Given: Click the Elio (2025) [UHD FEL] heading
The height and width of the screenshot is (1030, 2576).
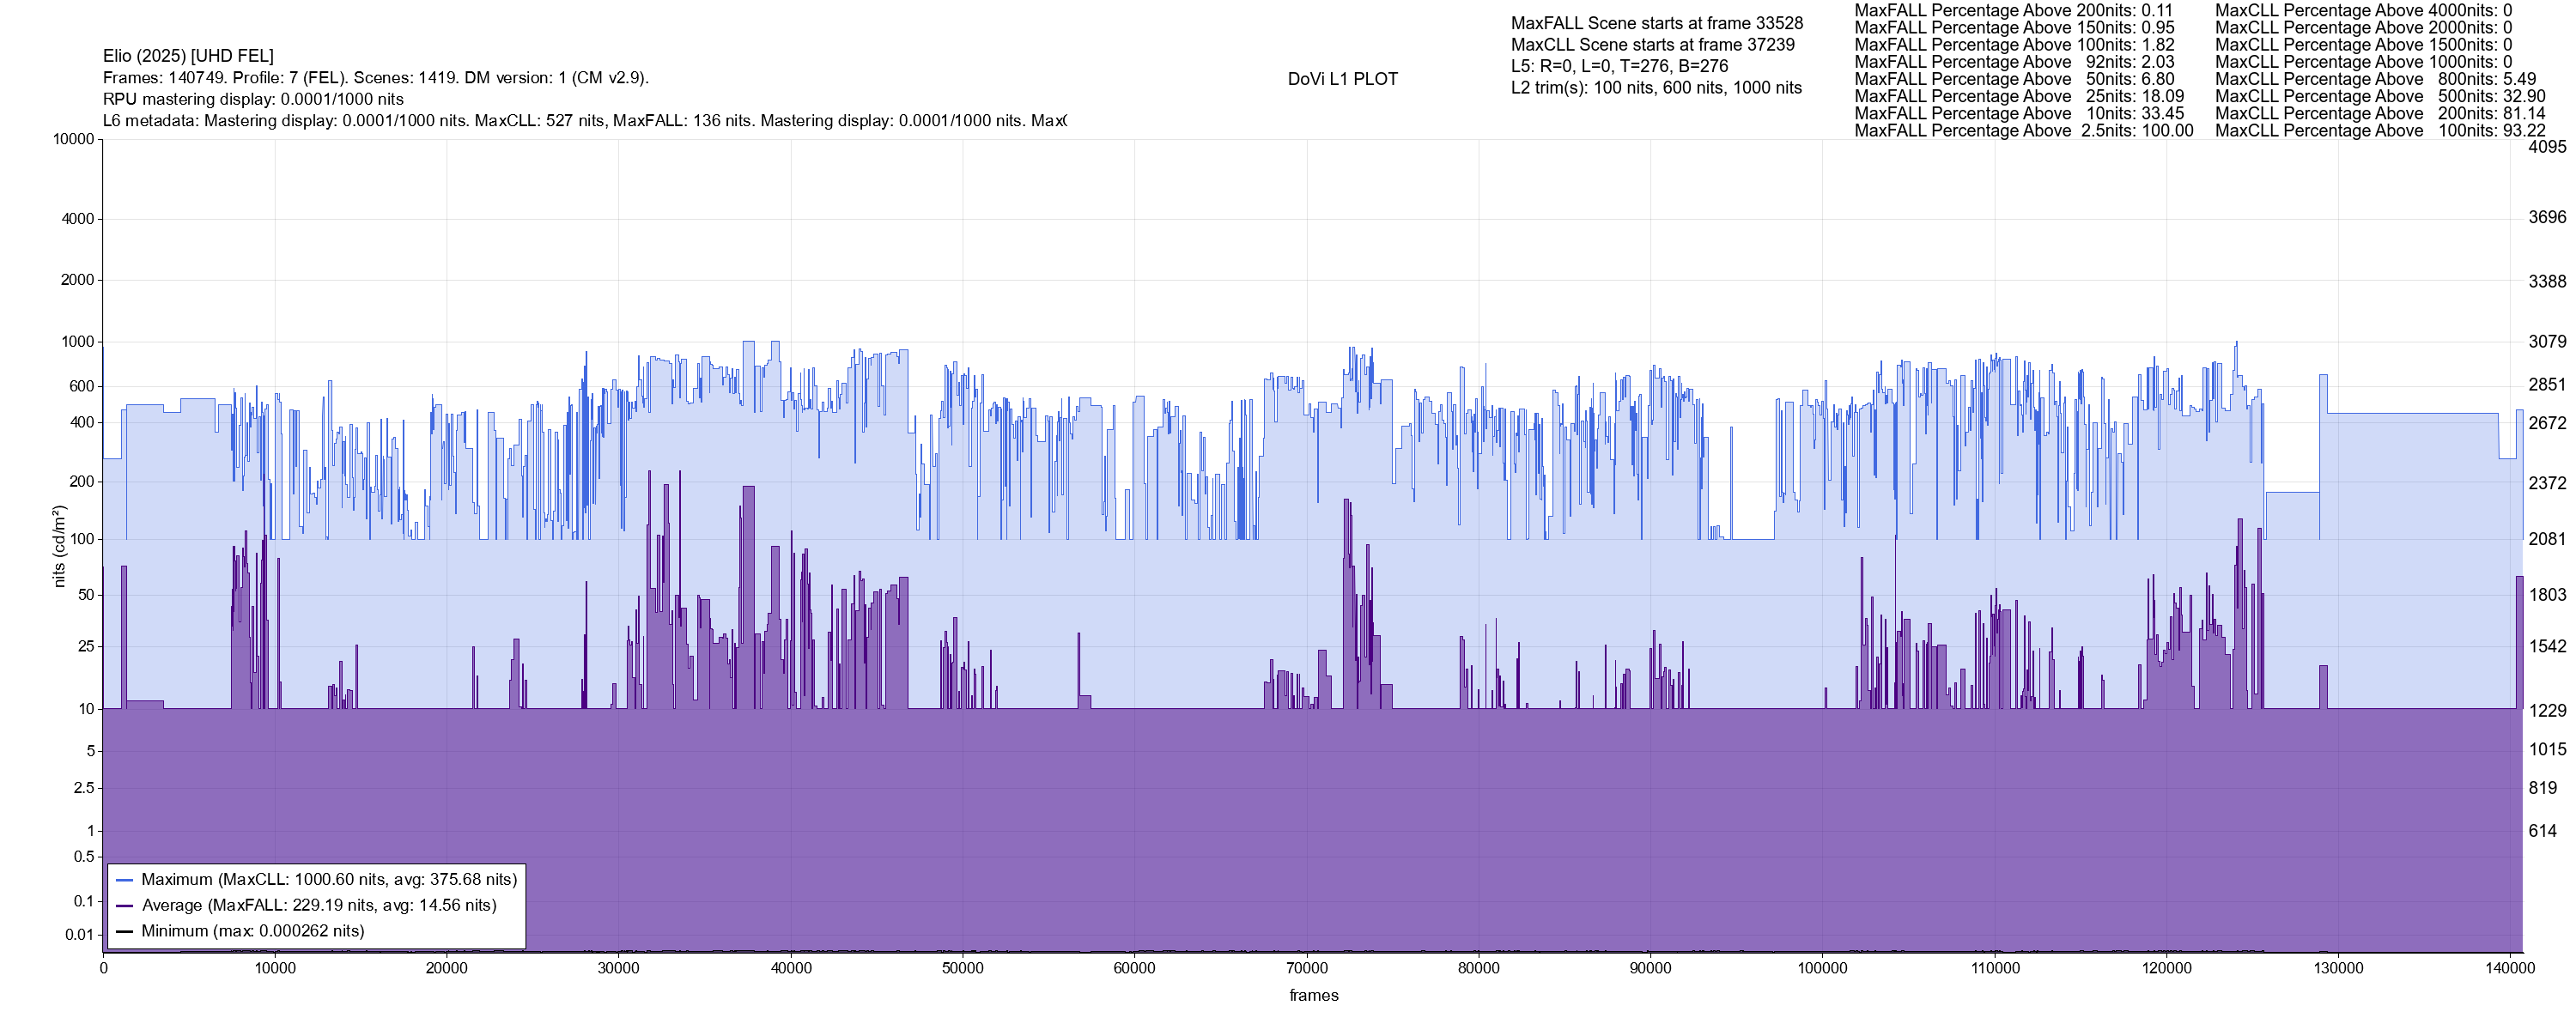Looking at the screenshot, I should (188, 56).
